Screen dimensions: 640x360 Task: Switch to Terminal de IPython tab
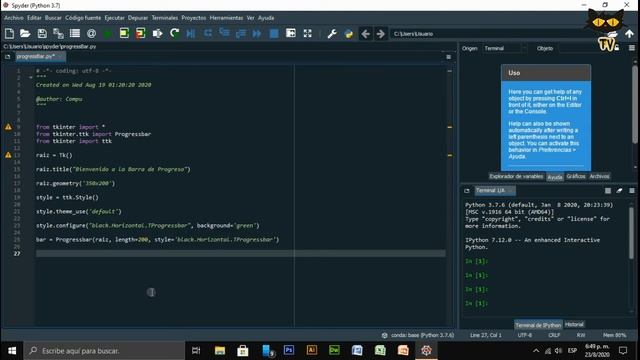(538, 325)
